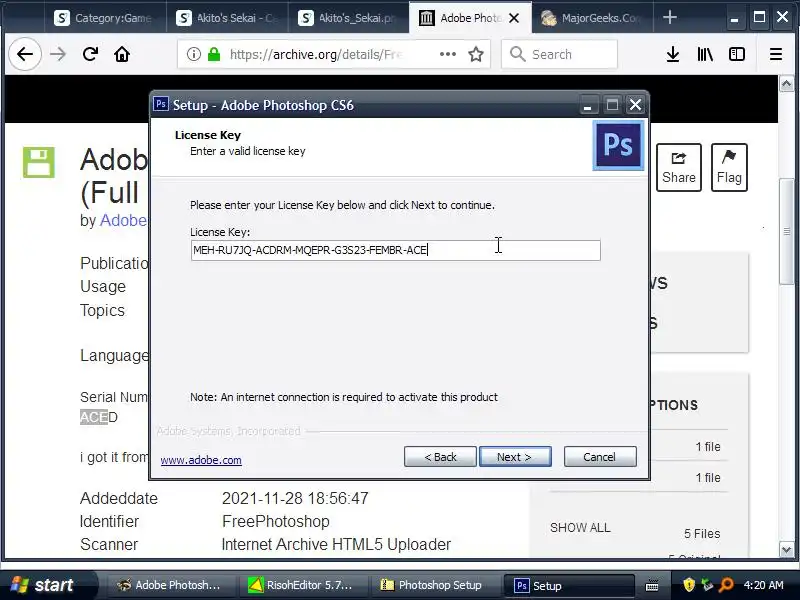Screen dimensions: 800x600
Task: Minimize the Setup dialog window
Action: point(587,105)
